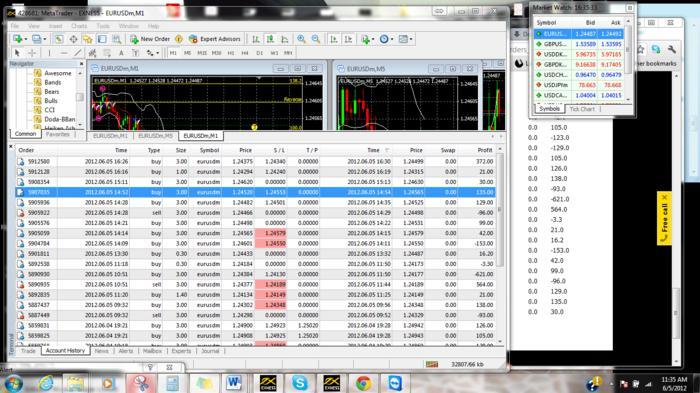This screenshot has width=700, height=393.
Task: Select the cursor arrow tool
Action: coord(17,53)
